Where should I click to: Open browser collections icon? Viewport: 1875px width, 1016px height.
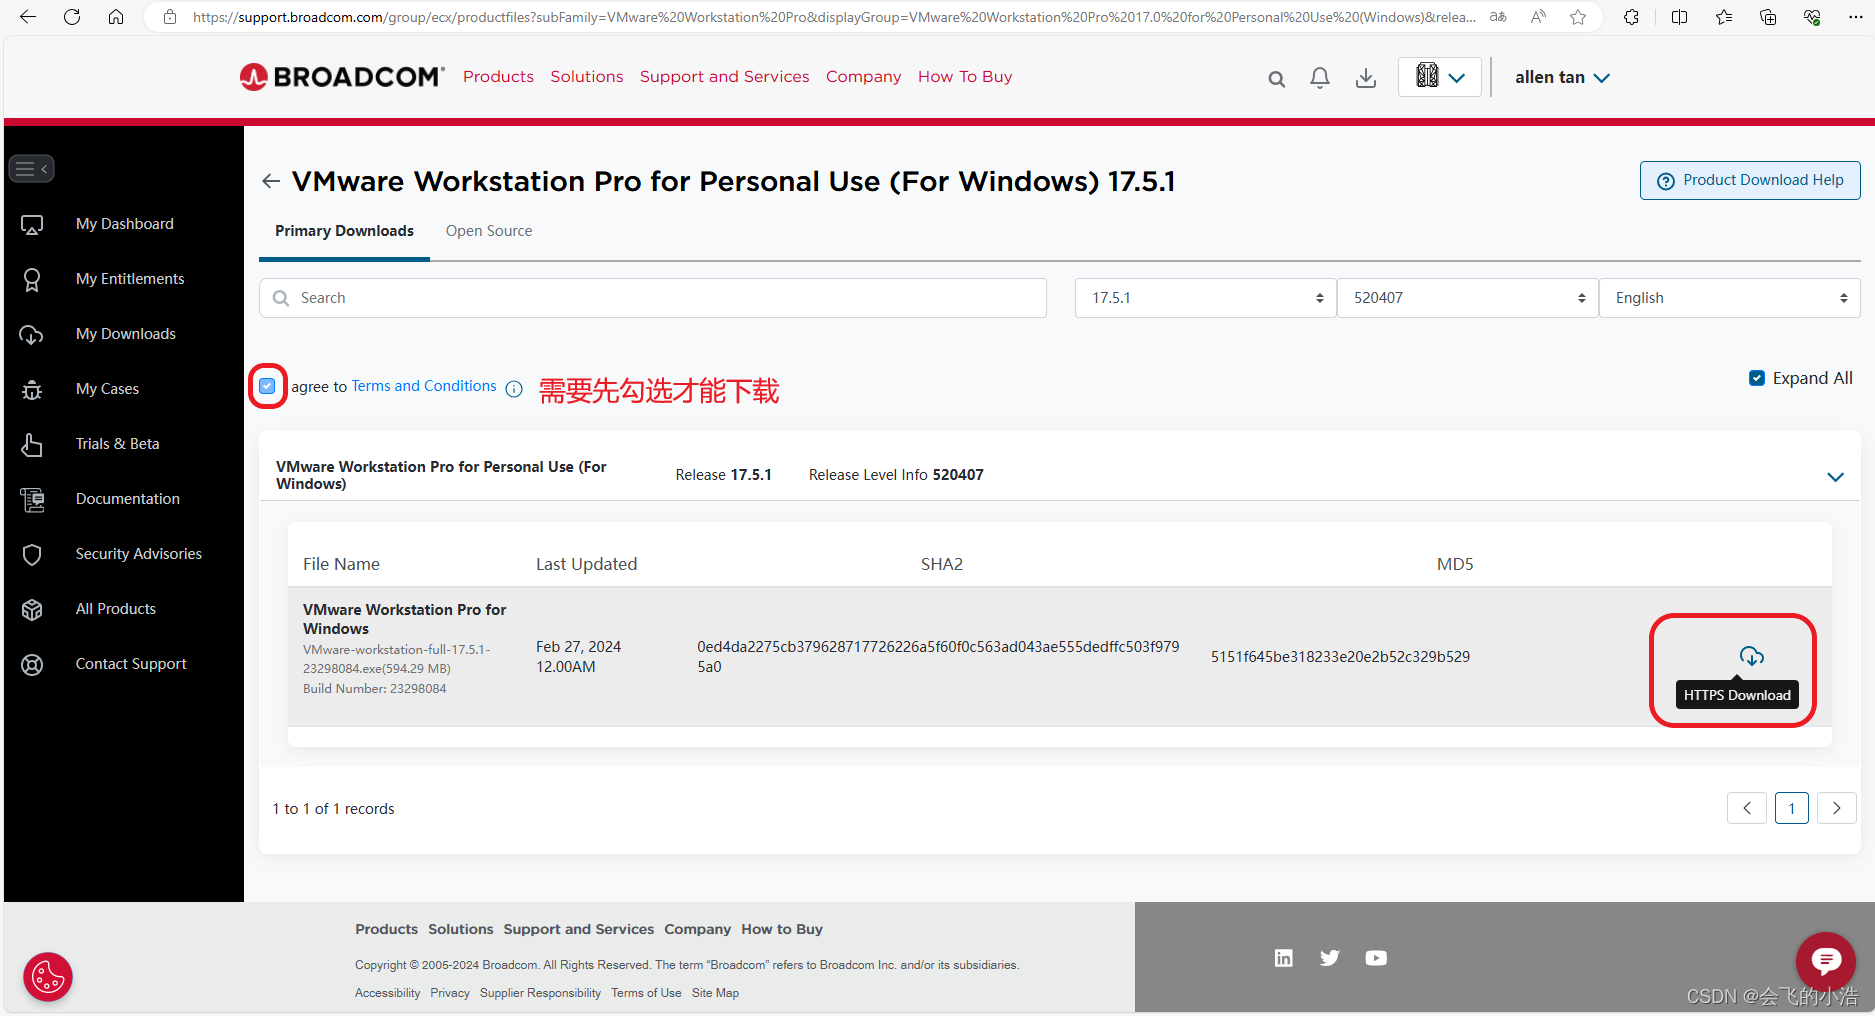(x=1768, y=17)
